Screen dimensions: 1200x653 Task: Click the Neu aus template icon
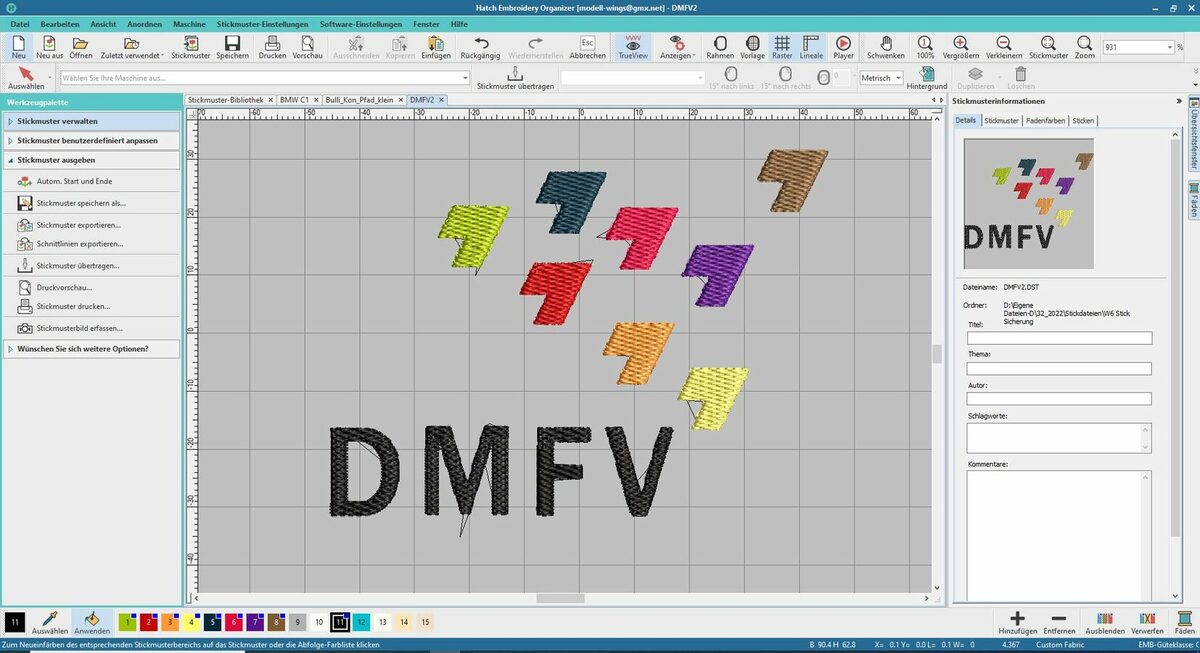(49, 47)
